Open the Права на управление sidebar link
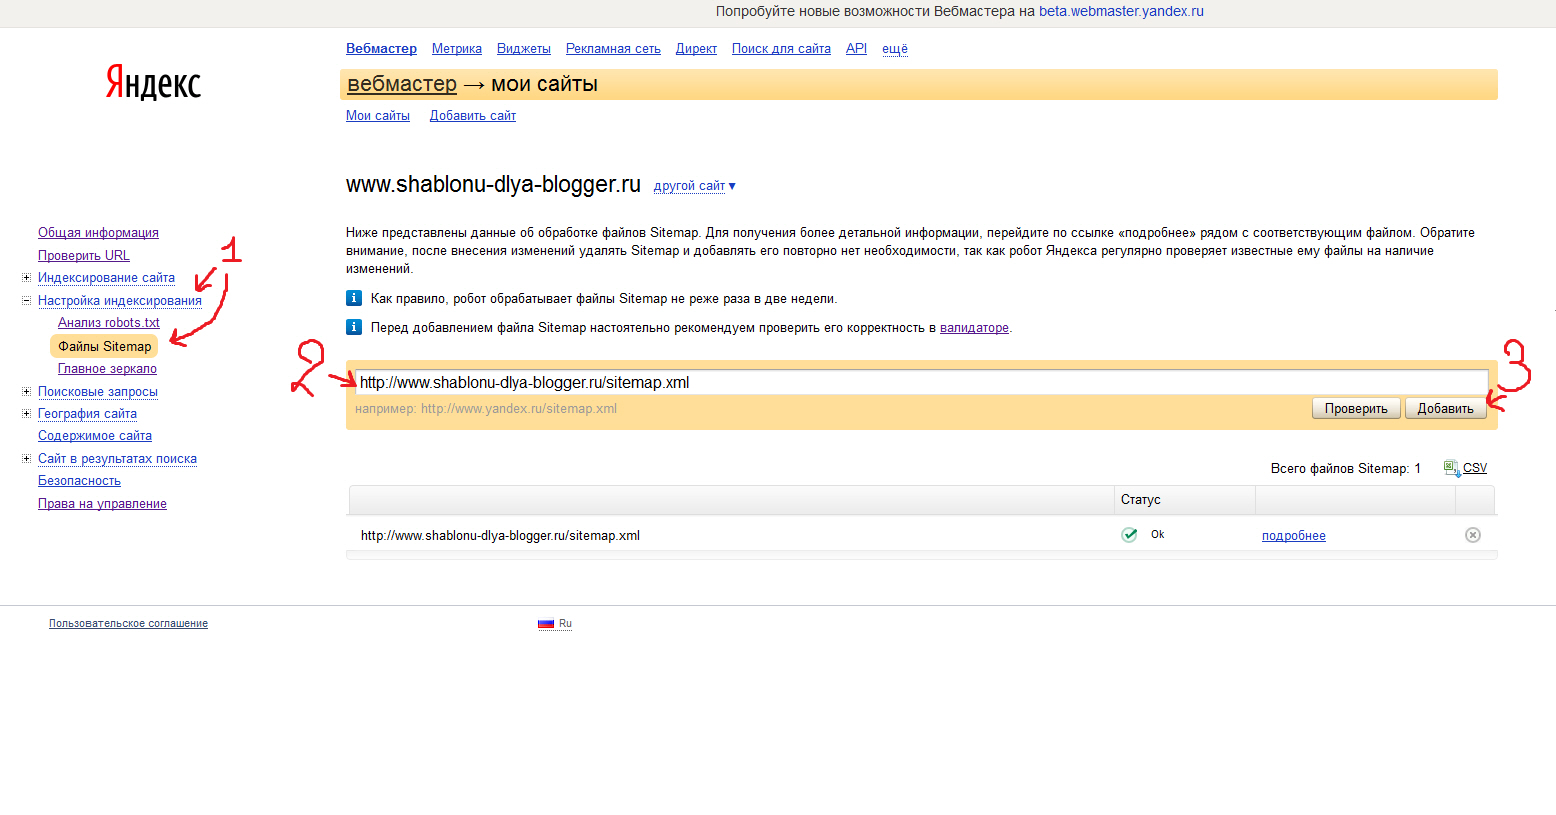Image resolution: width=1556 pixels, height=815 pixels. point(102,503)
